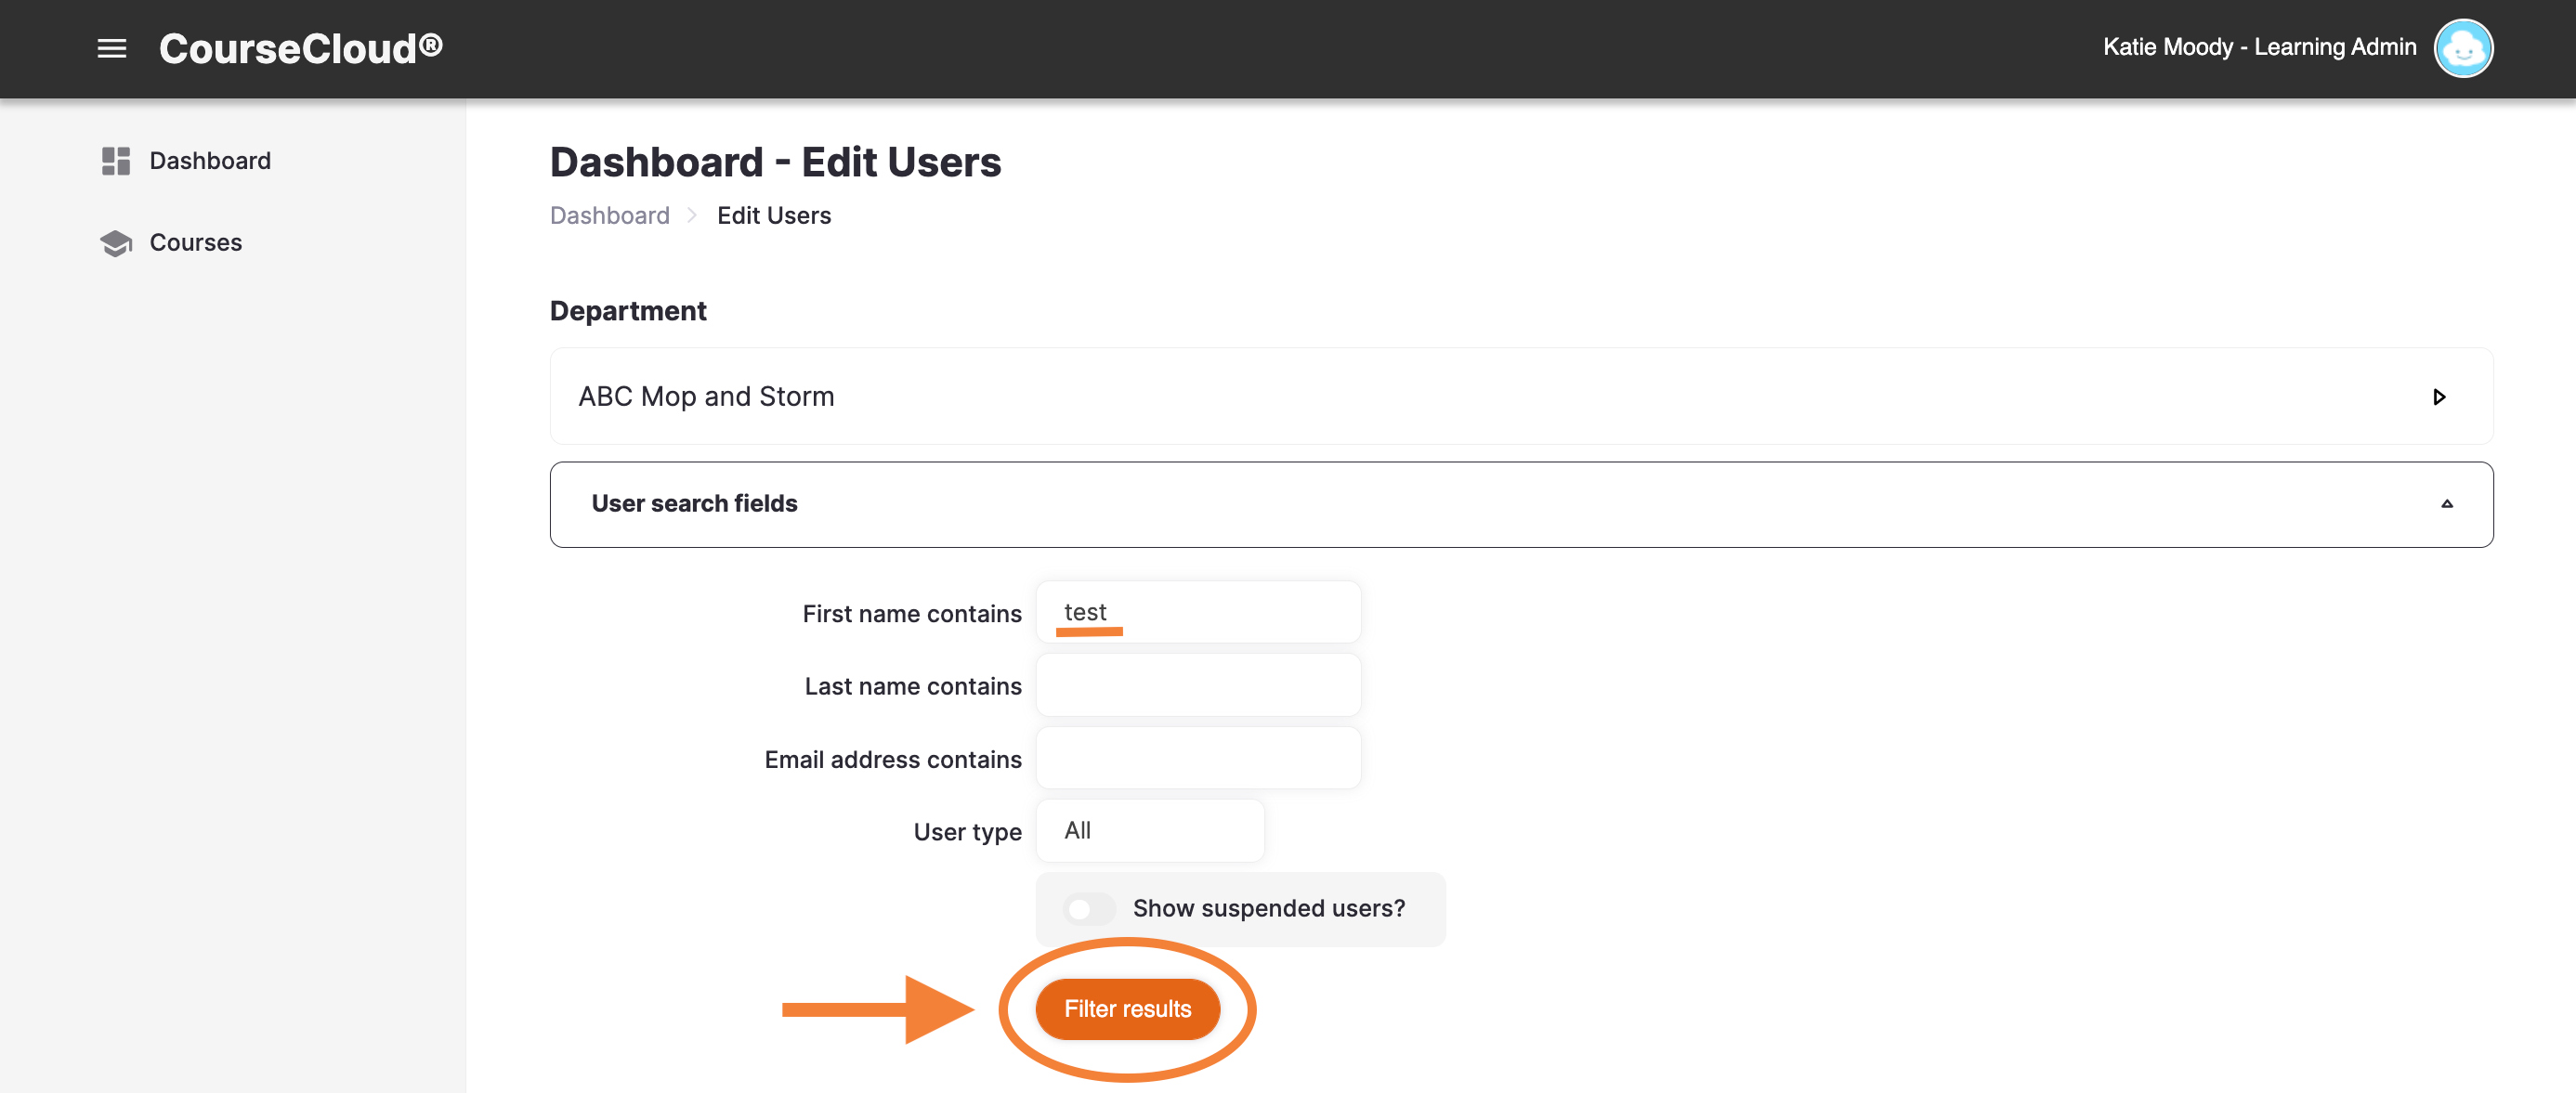The image size is (2576, 1093).
Task: Click the Department heading
Action: tap(628, 311)
